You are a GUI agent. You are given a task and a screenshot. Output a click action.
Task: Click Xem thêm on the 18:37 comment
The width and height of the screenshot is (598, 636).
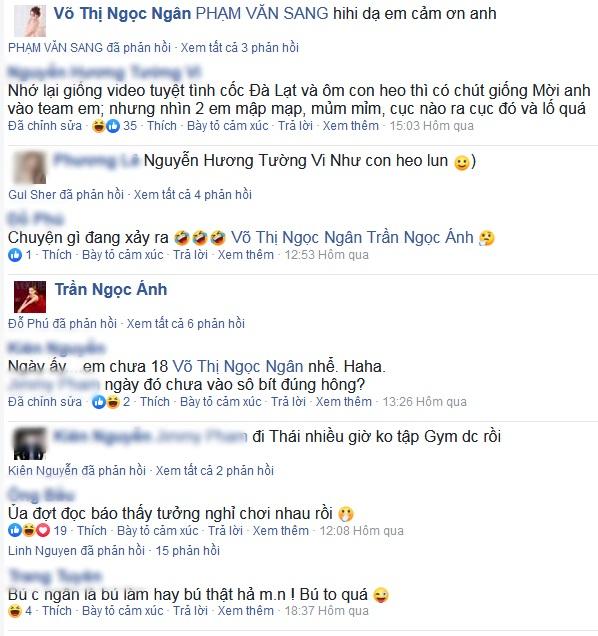coord(245,610)
